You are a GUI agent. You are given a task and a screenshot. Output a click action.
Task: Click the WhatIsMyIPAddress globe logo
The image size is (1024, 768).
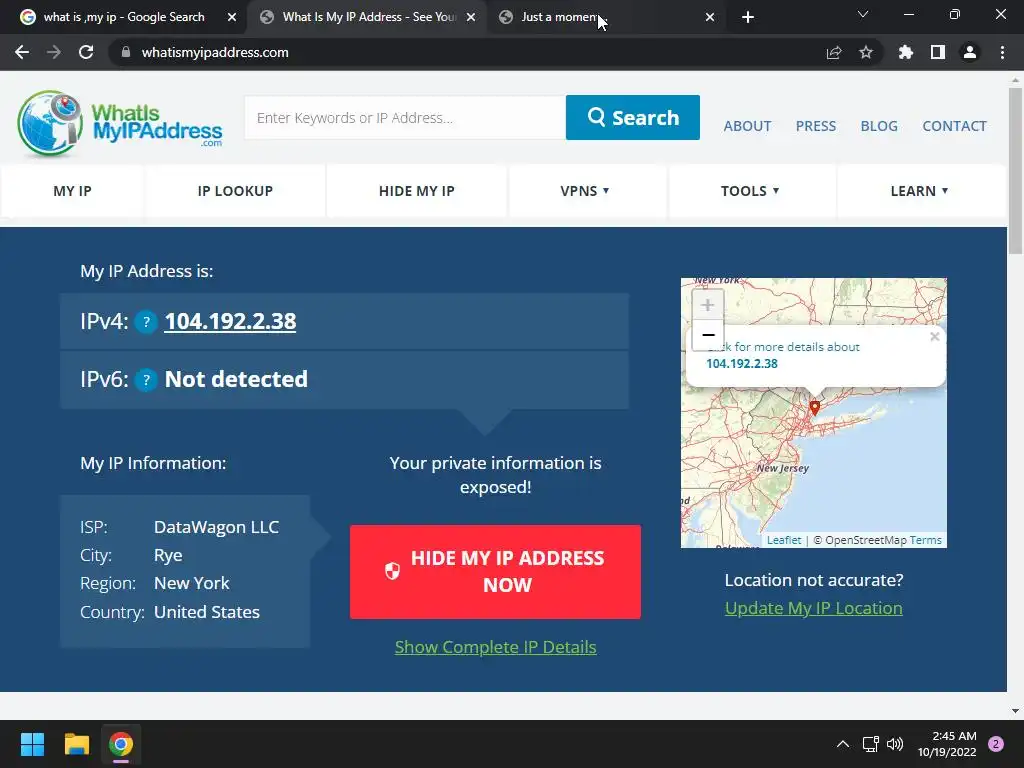click(120, 124)
